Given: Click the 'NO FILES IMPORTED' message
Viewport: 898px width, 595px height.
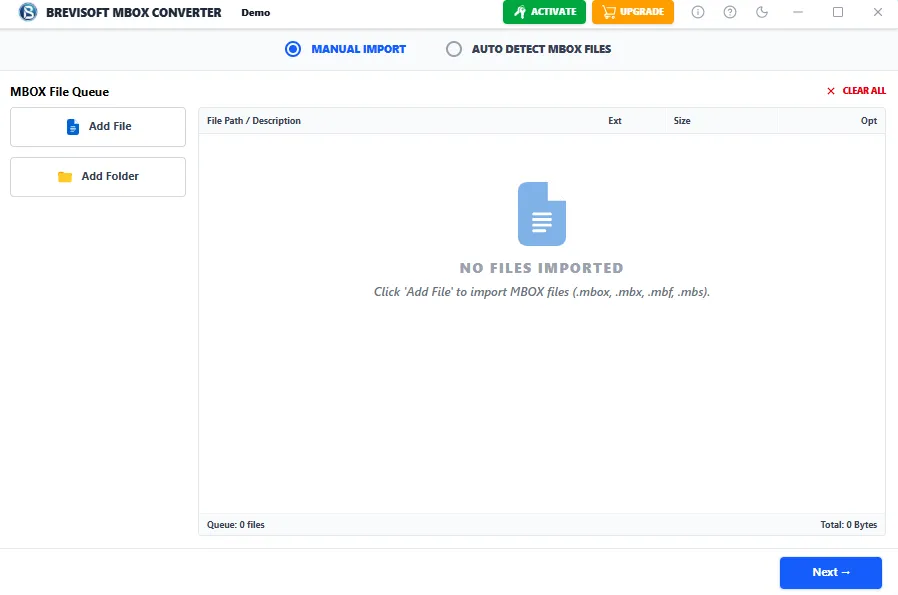Looking at the screenshot, I should 541,268.
